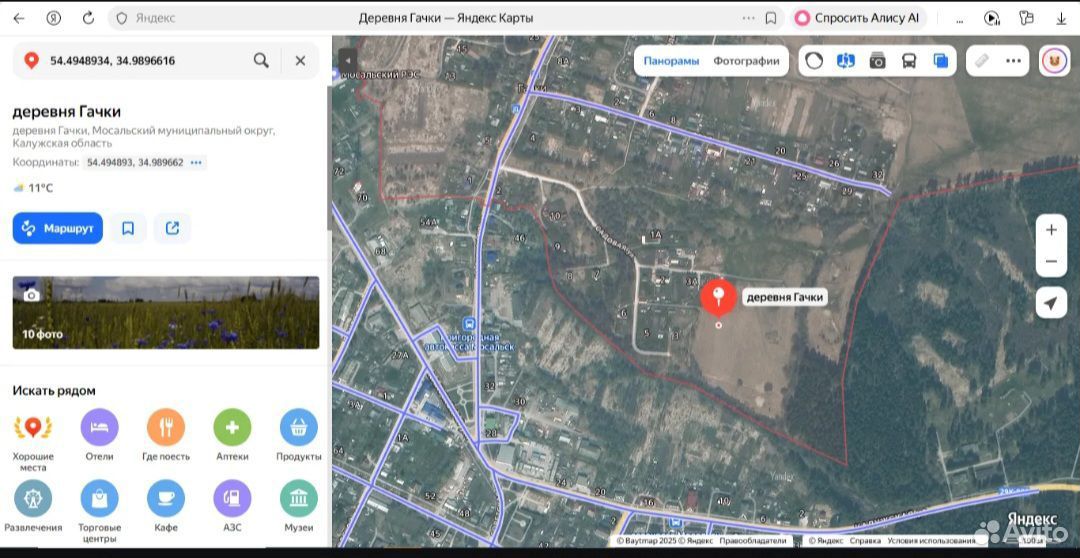
Task: Switch to Фотографии mode
Action: [x=747, y=61]
